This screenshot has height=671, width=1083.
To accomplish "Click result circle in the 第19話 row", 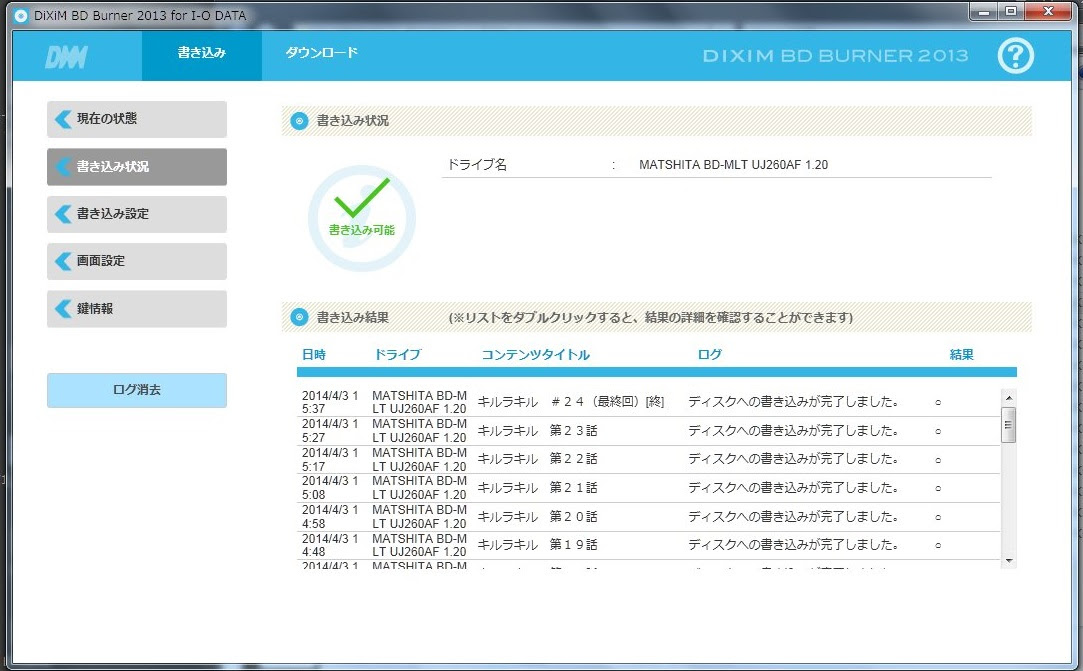I will coord(938,545).
